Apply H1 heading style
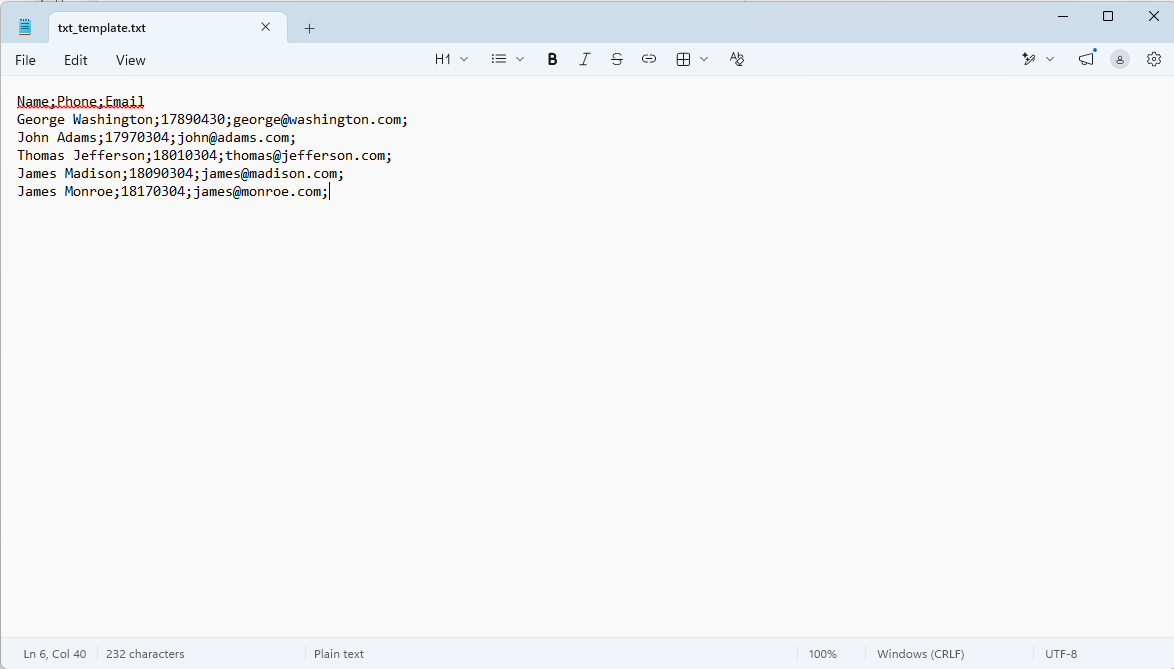1174x669 pixels. click(x=442, y=59)
